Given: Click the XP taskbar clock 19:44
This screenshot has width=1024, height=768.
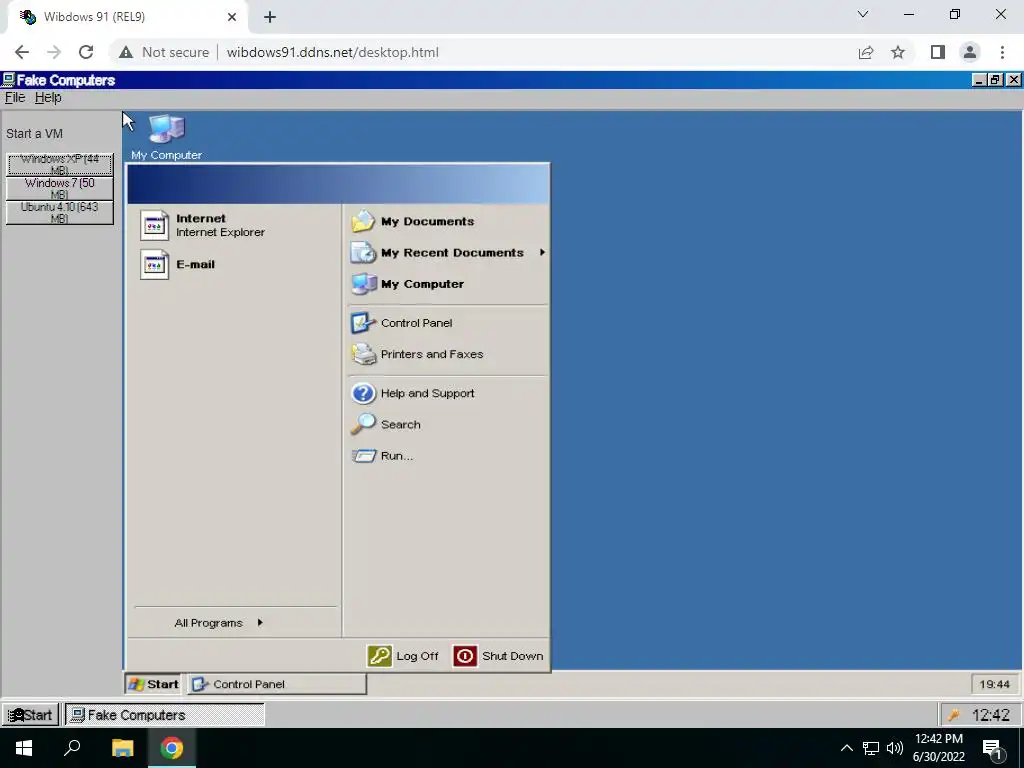Looking at the screenshot, I should (995, 684).
